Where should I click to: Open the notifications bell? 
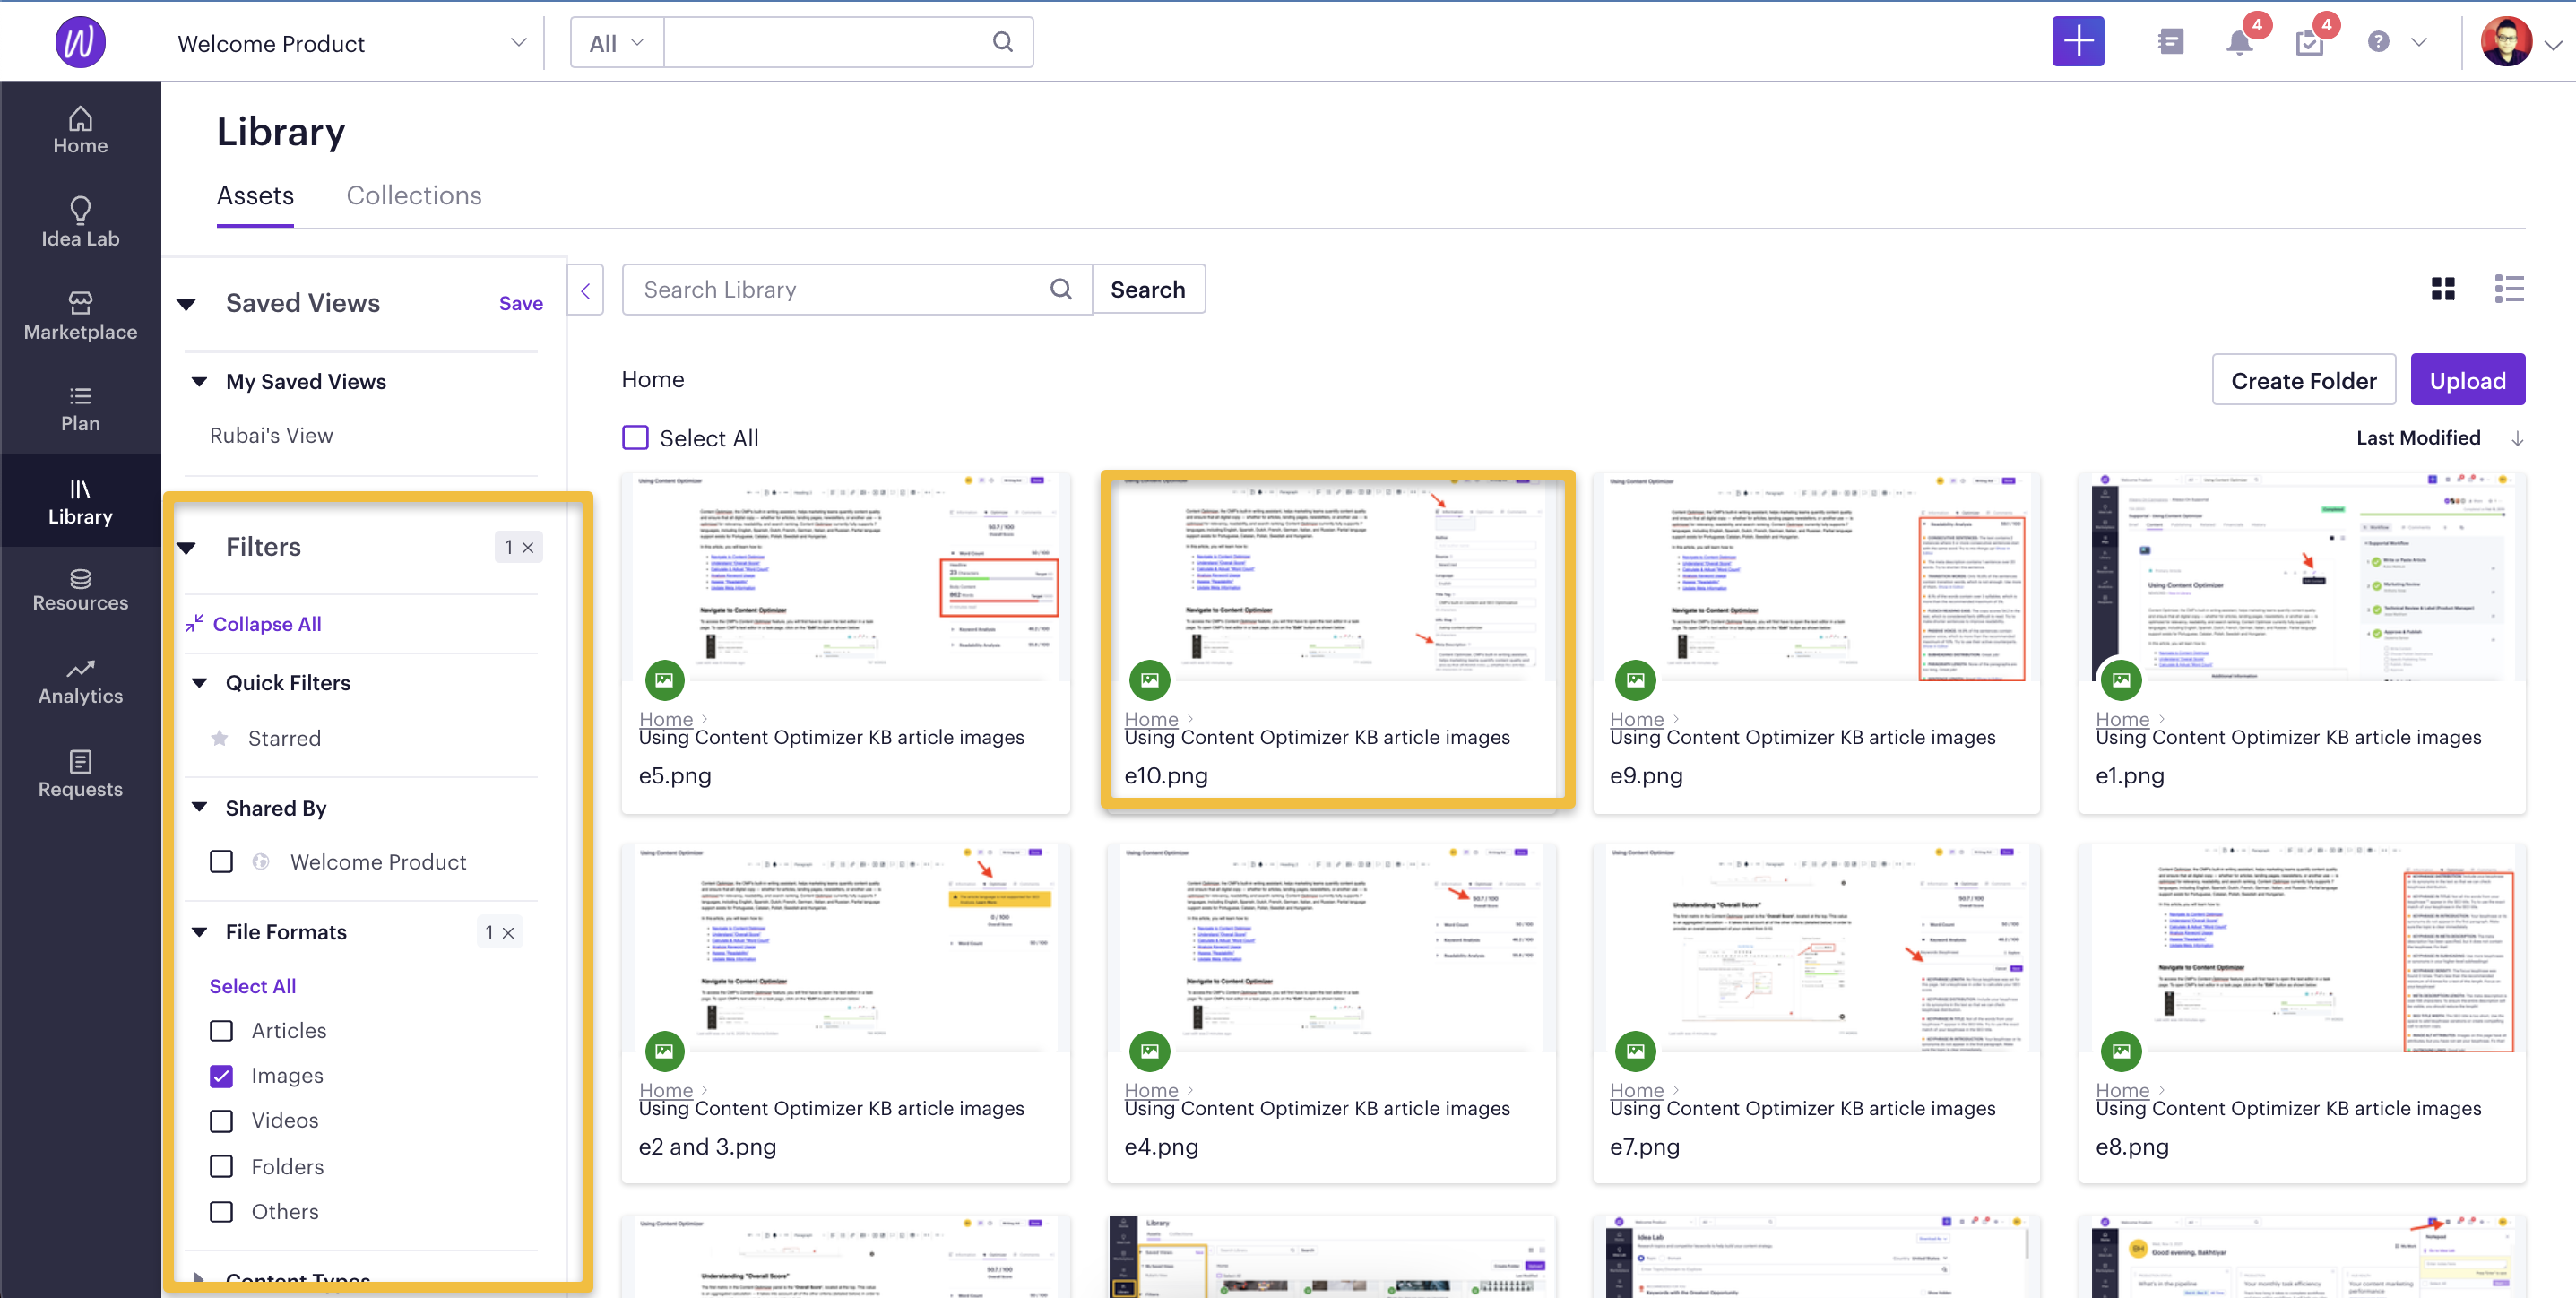click(2239, 42)
